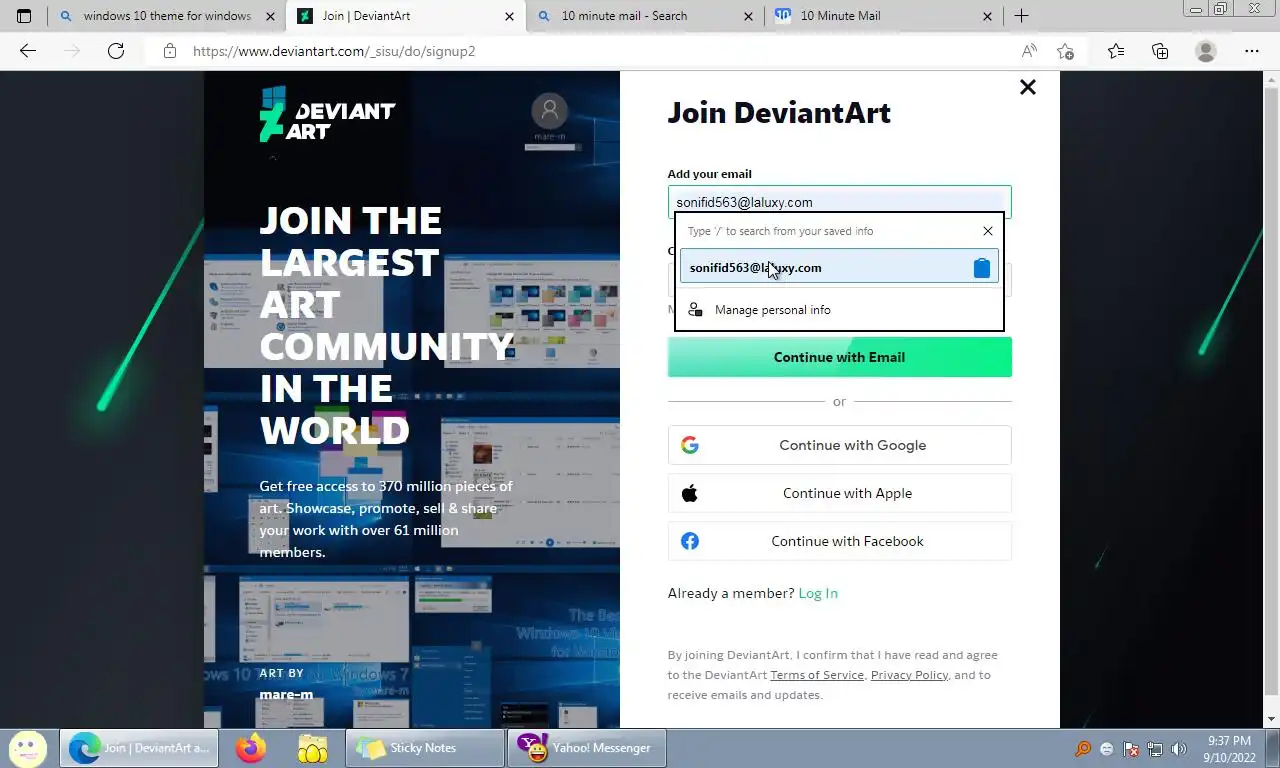Image resolution: width=1280 pixels, height=768 pixels.
Task: View site information lock icon
Action: coord(170,51)
